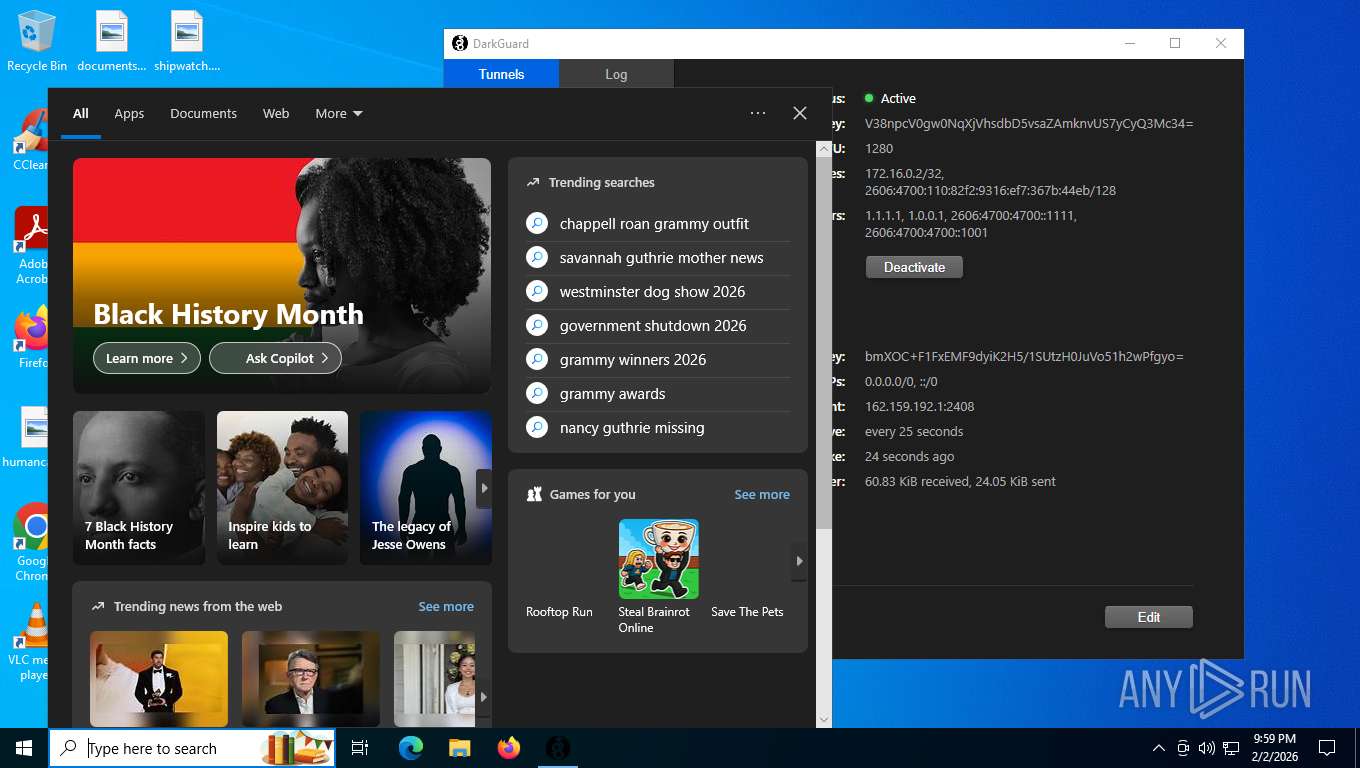Click the search icon beside government shutdown 2026

coord(537,326)
